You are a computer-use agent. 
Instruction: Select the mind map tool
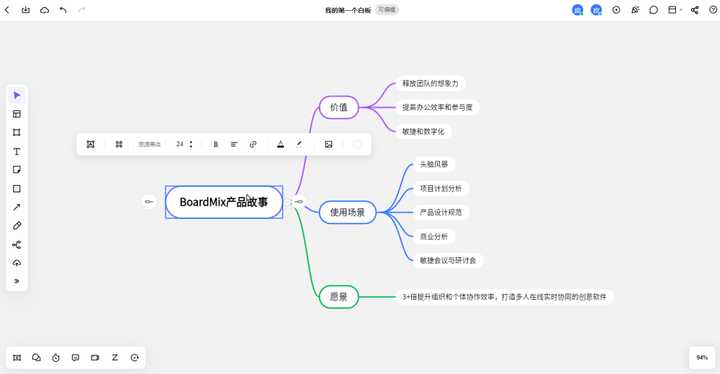(17, 244)
